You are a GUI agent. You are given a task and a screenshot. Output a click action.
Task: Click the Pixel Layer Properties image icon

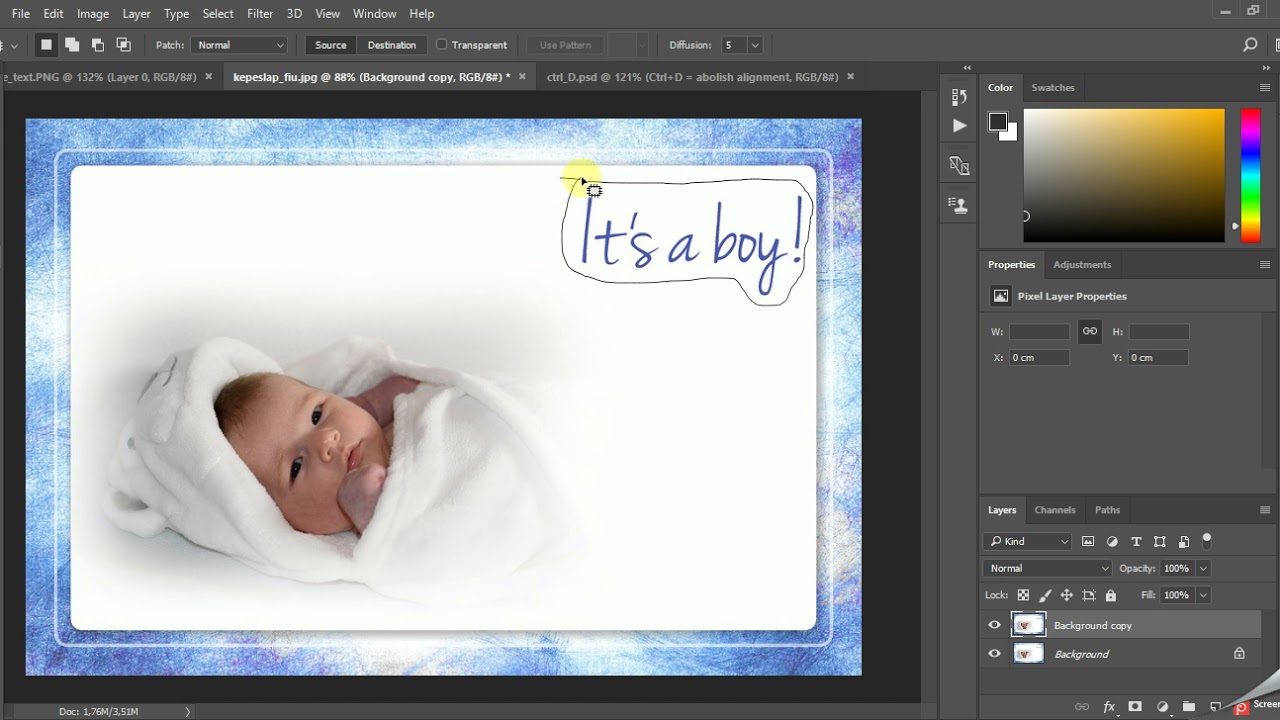click(1001, 296)
